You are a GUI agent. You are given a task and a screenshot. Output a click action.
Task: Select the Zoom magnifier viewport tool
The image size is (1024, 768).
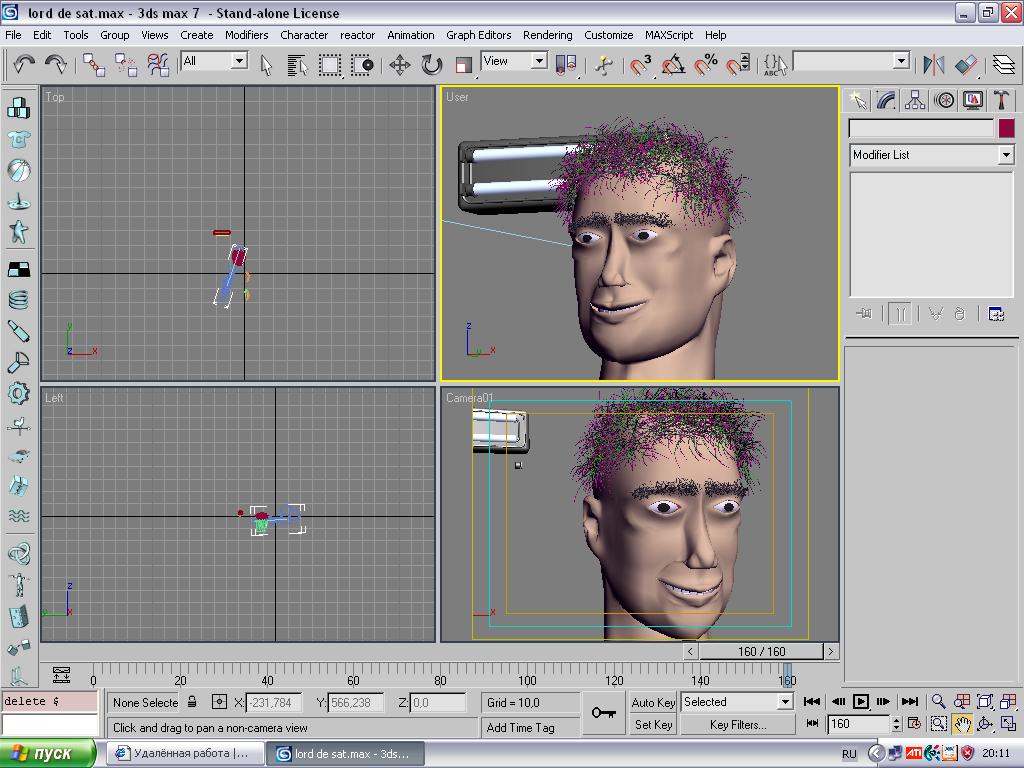pyautogui.click(x=938, y=702)
